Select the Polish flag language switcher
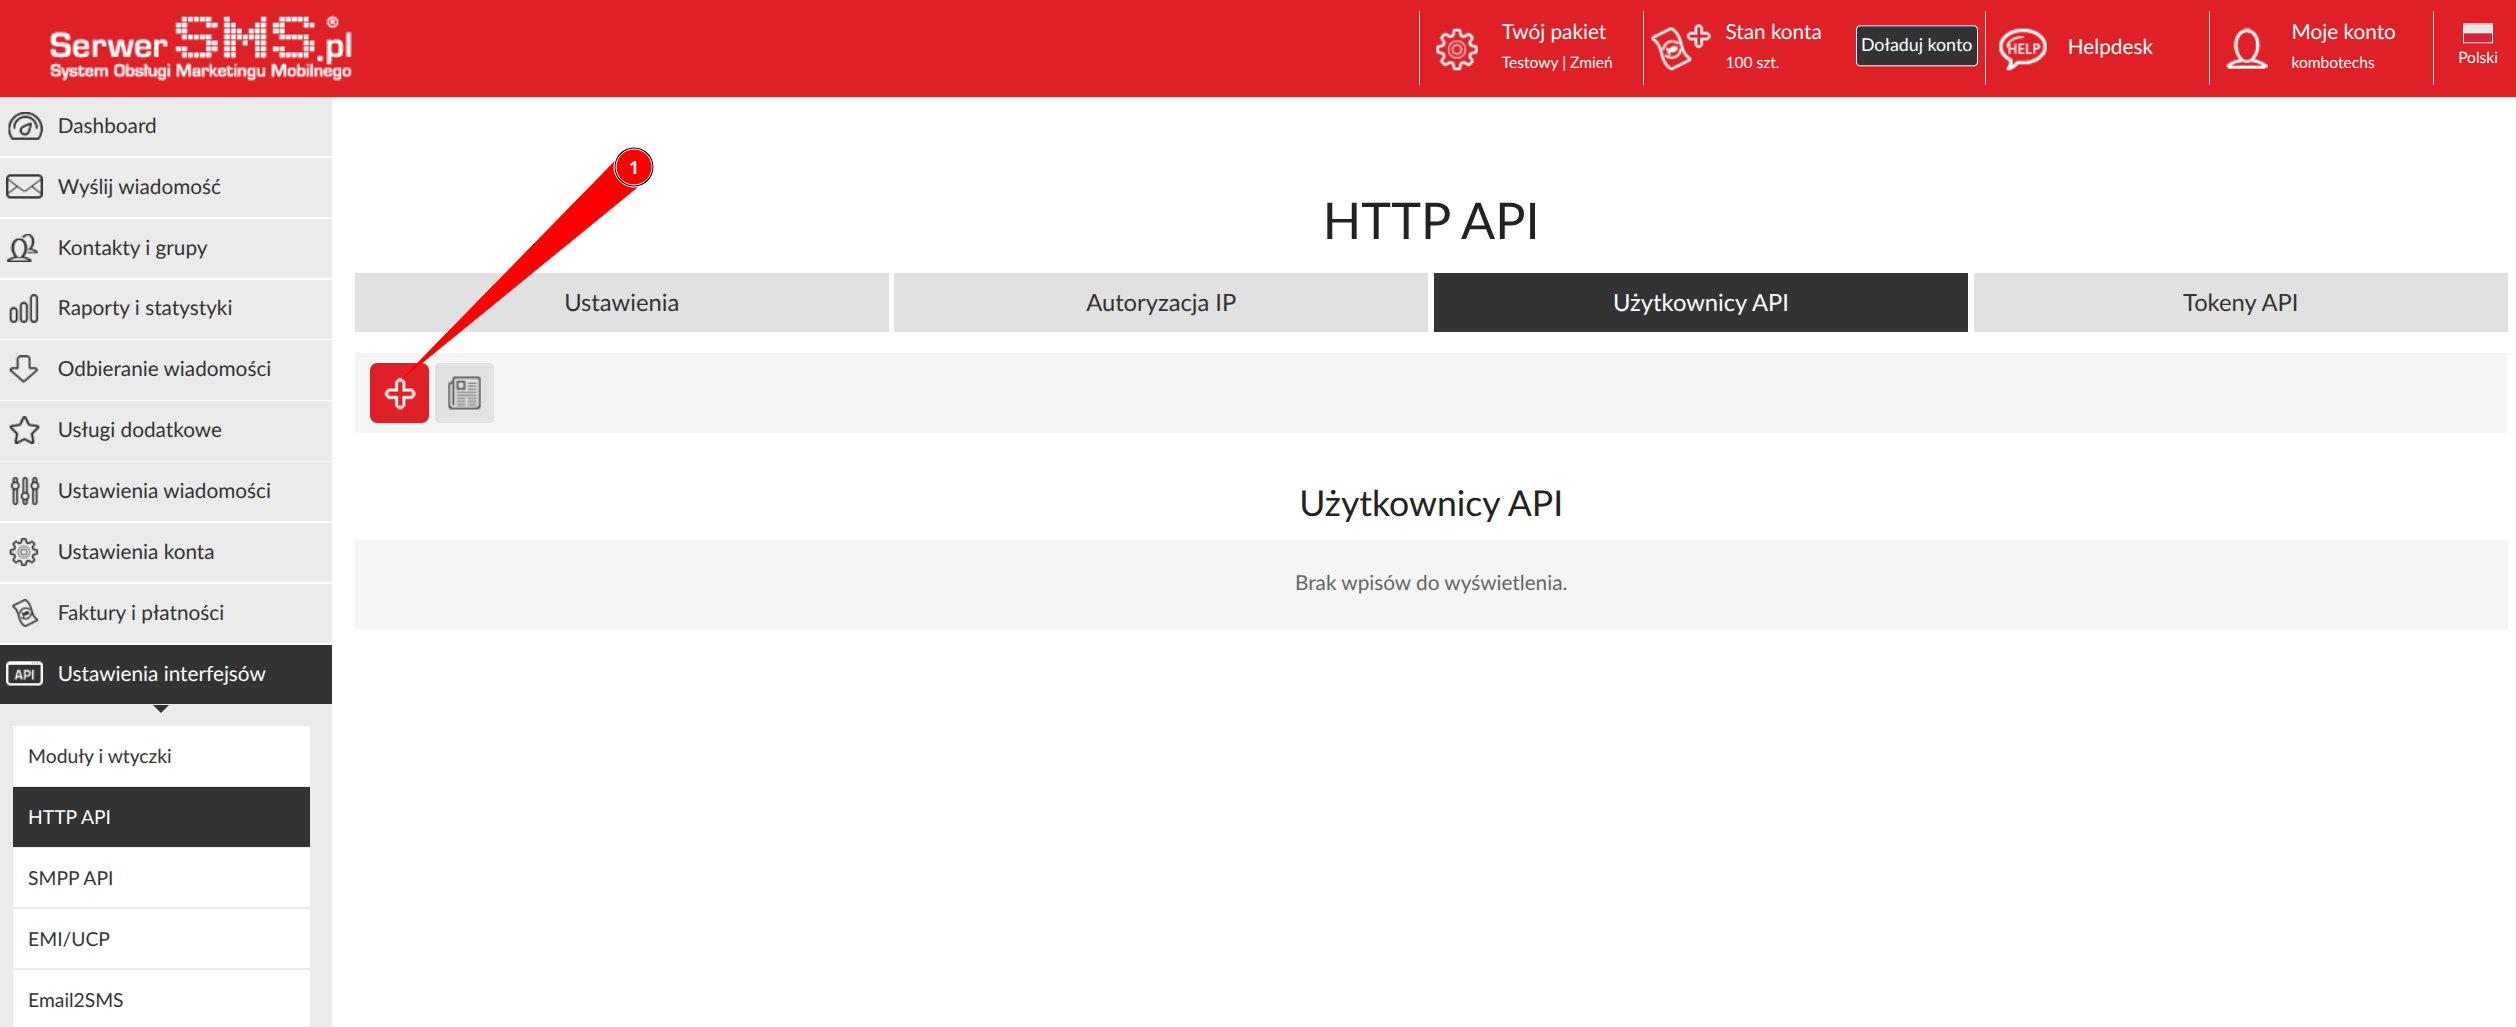 pyautogui.click(x=2477, y=42)
